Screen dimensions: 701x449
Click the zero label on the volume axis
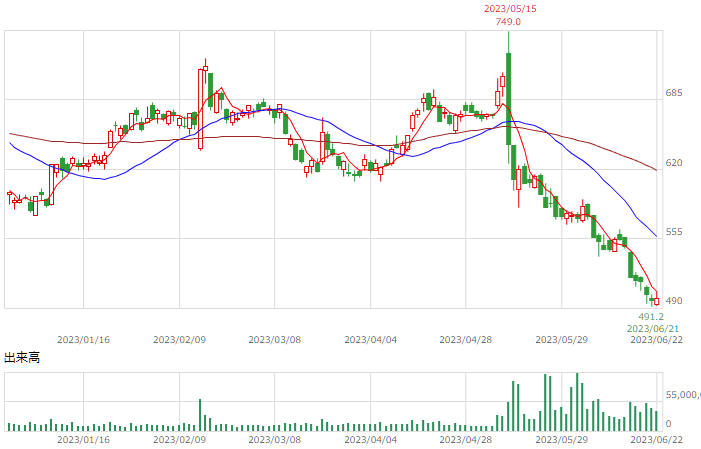[x=668, y=424]
